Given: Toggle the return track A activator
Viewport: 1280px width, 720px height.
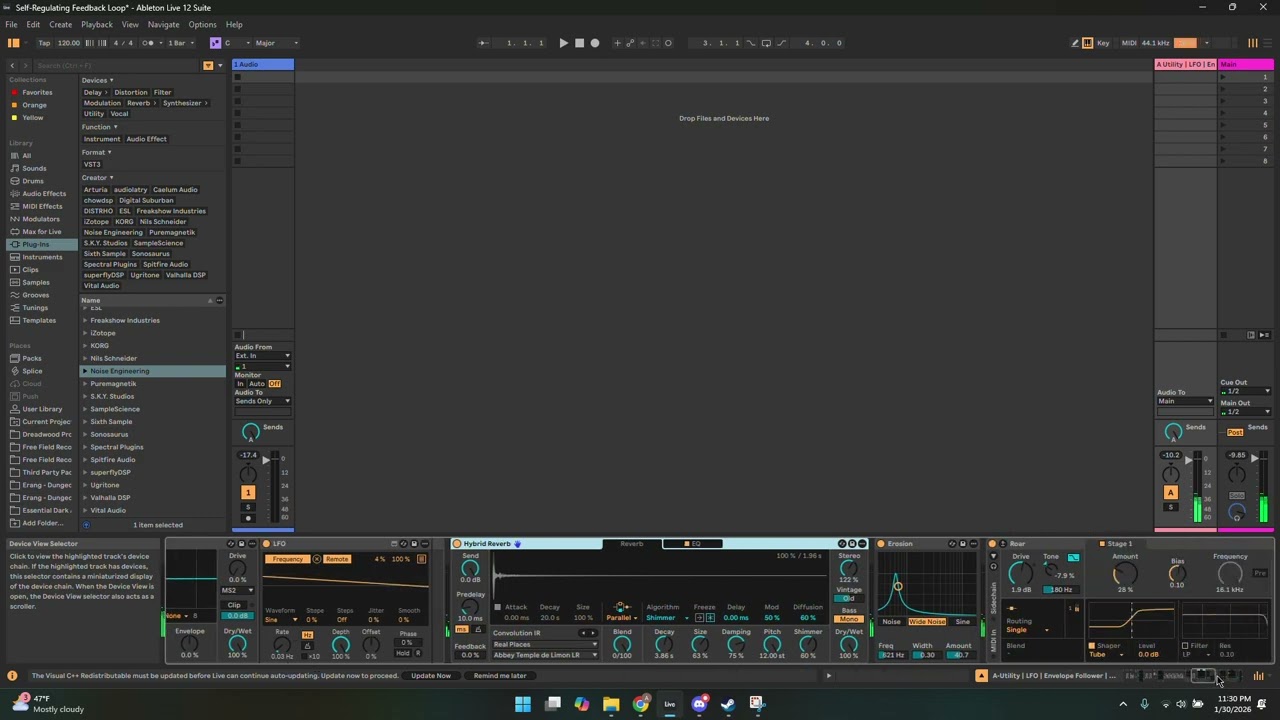Looking at the screenshot, I should (1170, 492).
